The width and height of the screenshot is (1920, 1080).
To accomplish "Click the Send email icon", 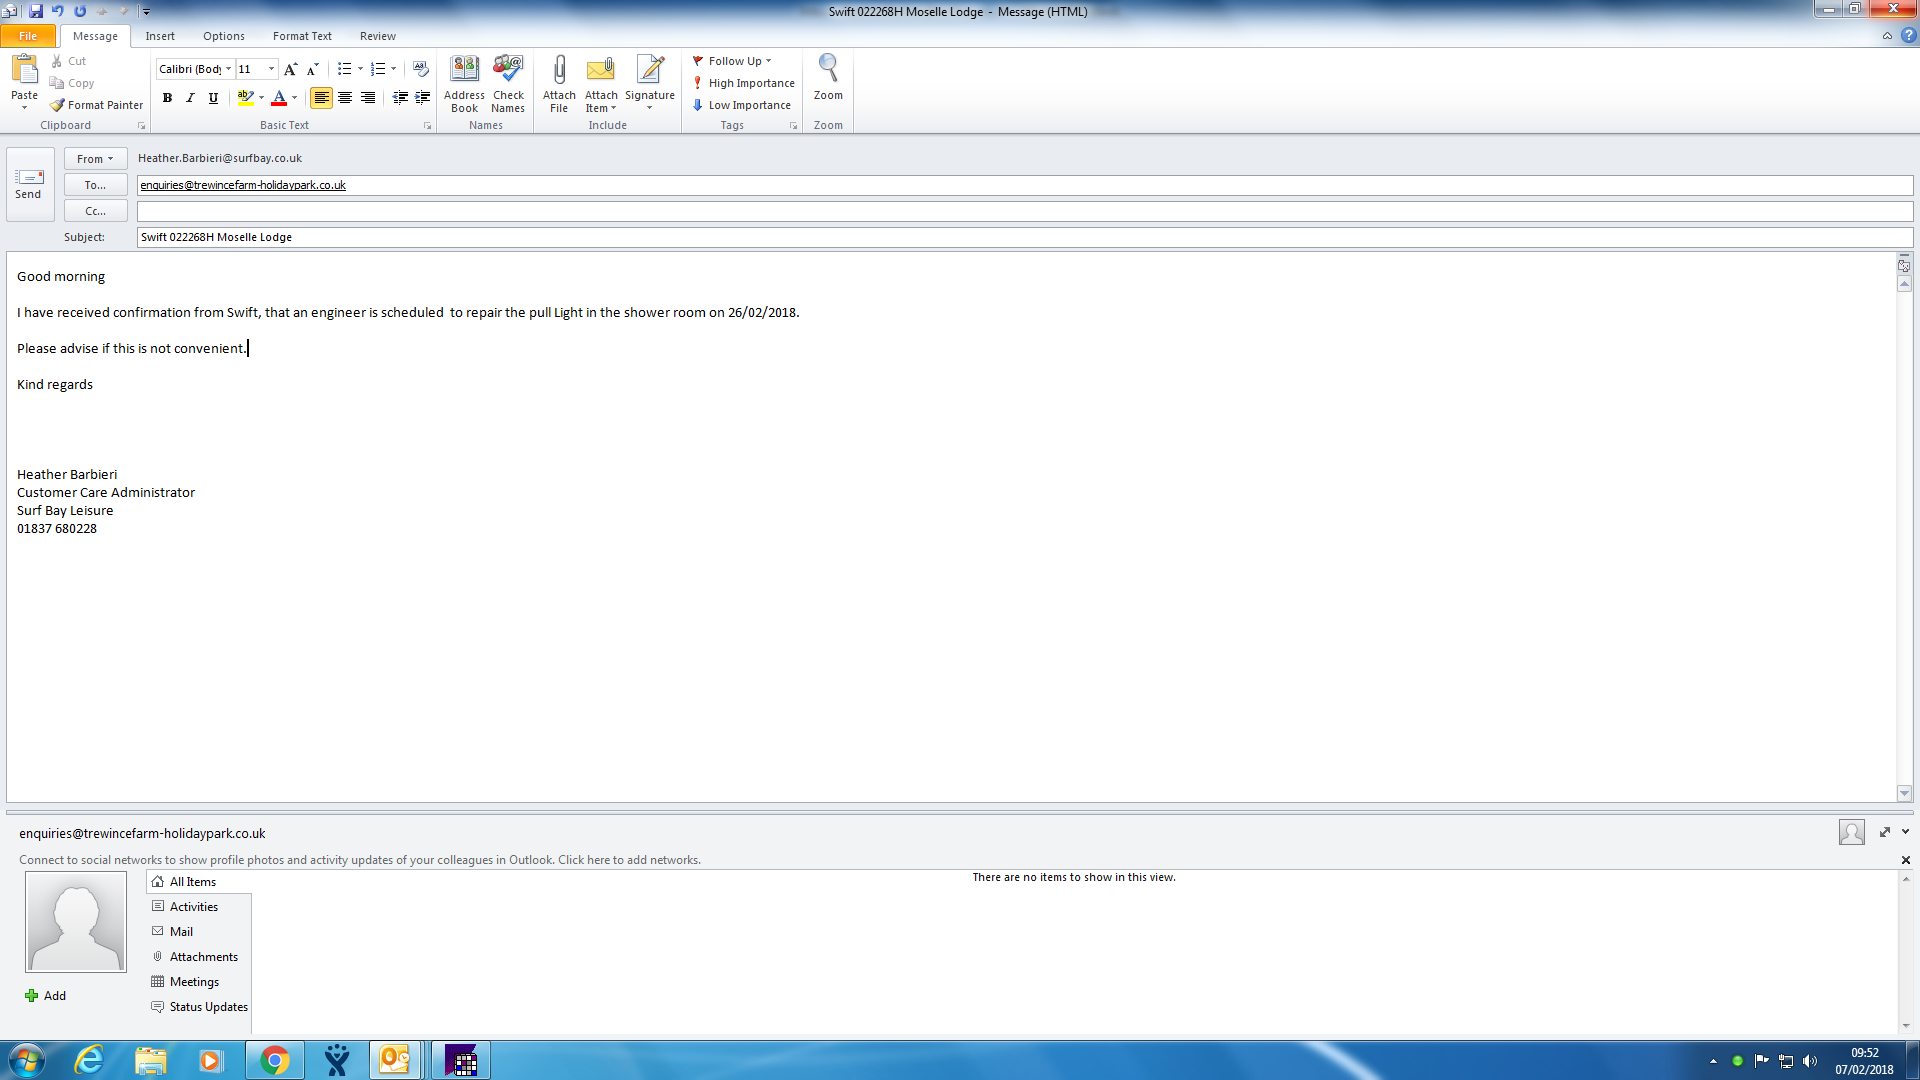I will pyautogui.click(x=29, y=183).
